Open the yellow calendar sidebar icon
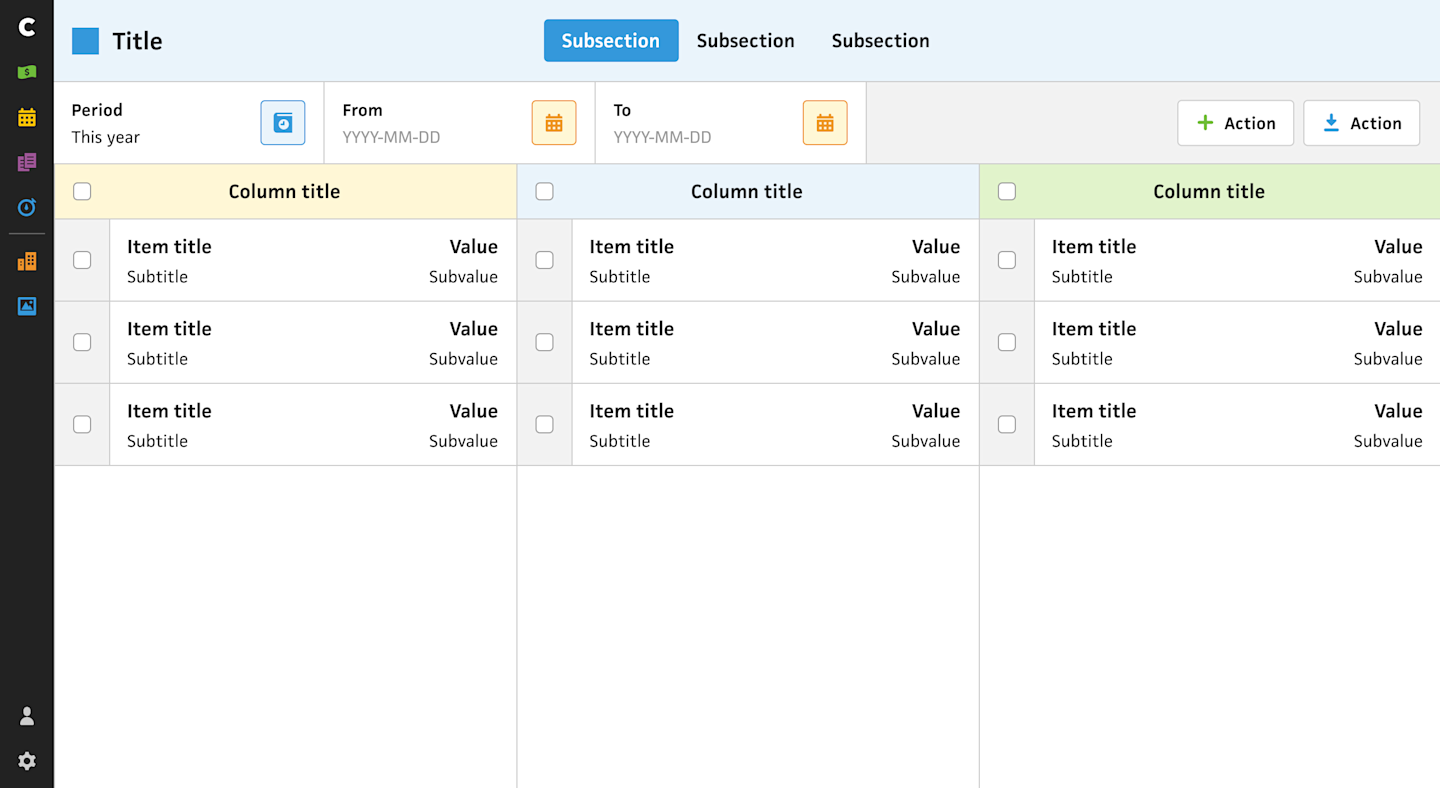1440x788 pixels. pos(27,117)
